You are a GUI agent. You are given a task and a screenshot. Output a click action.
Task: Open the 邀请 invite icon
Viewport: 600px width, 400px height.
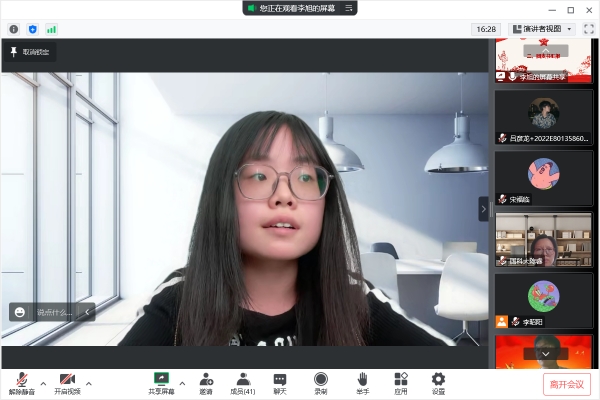point(206,383)
